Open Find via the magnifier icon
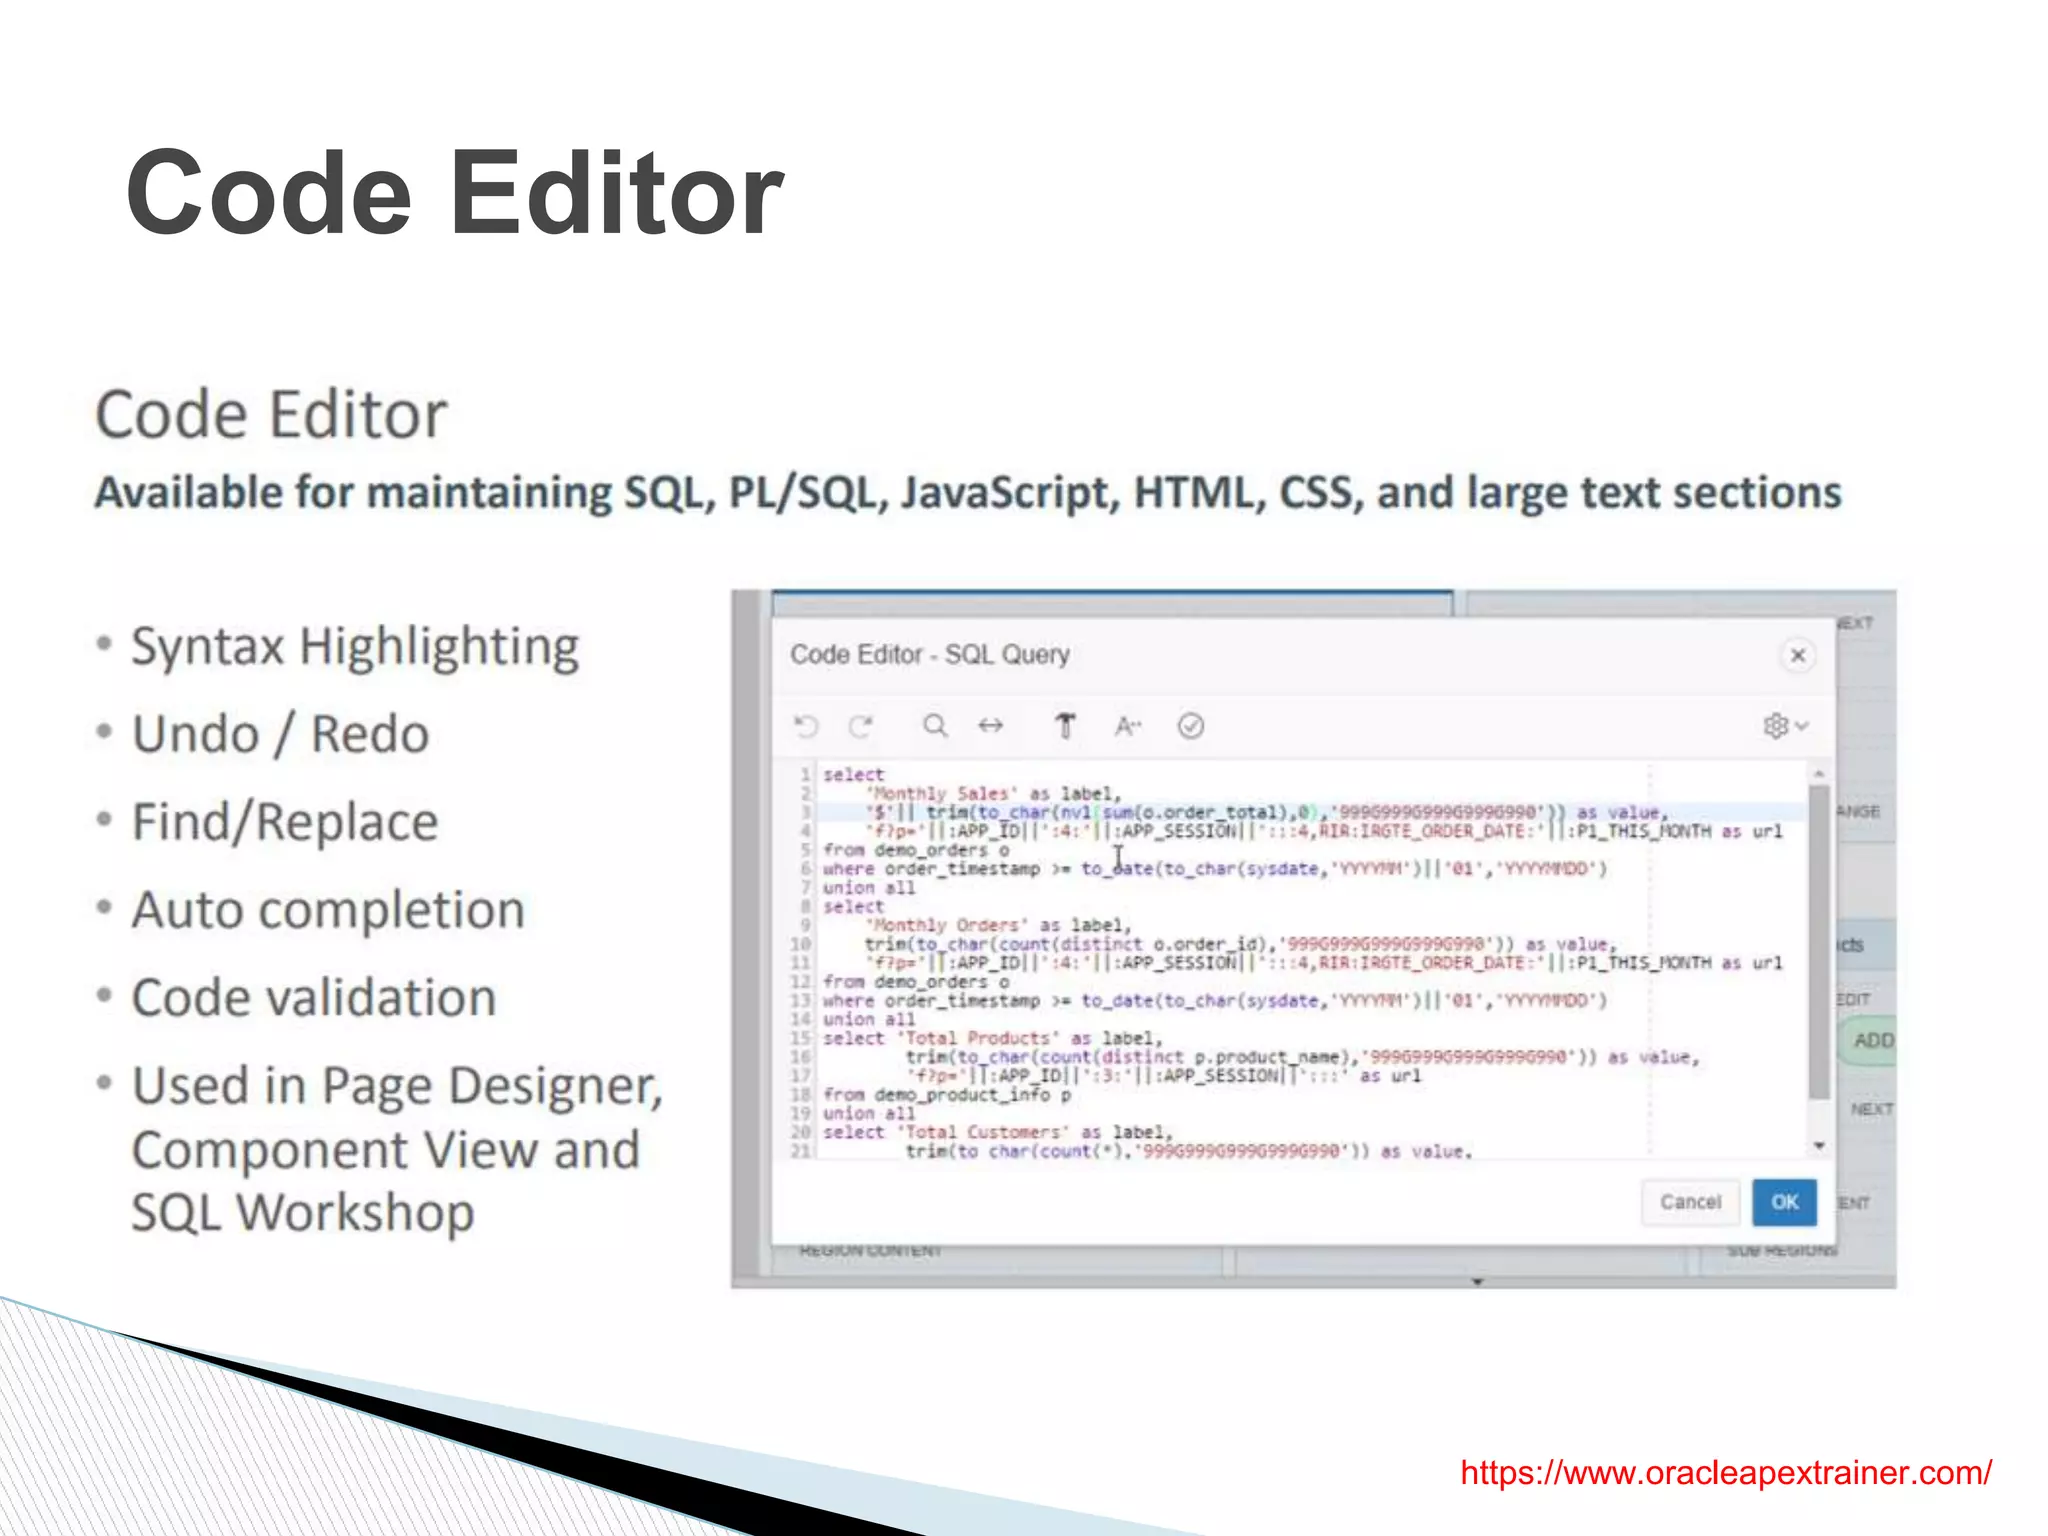 pyautogui.click(x=935, y=726)
